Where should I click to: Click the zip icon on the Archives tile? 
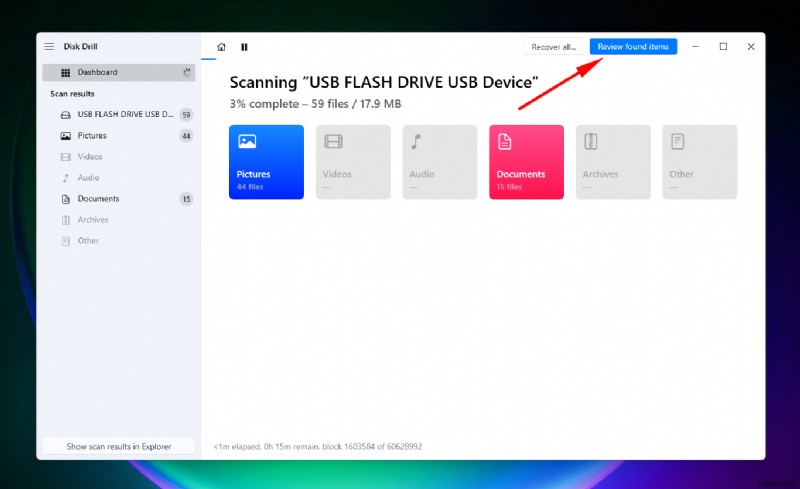(591, 141)
